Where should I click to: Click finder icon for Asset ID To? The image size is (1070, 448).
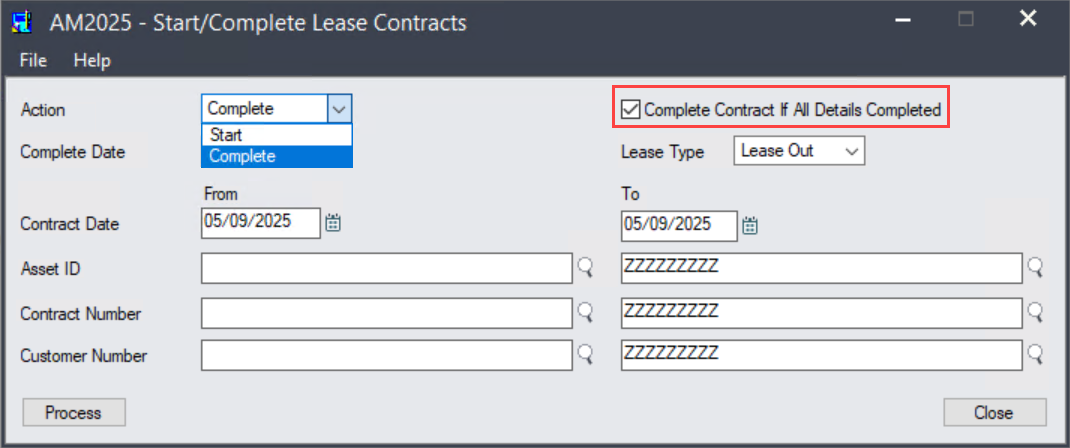[1035, 268]
